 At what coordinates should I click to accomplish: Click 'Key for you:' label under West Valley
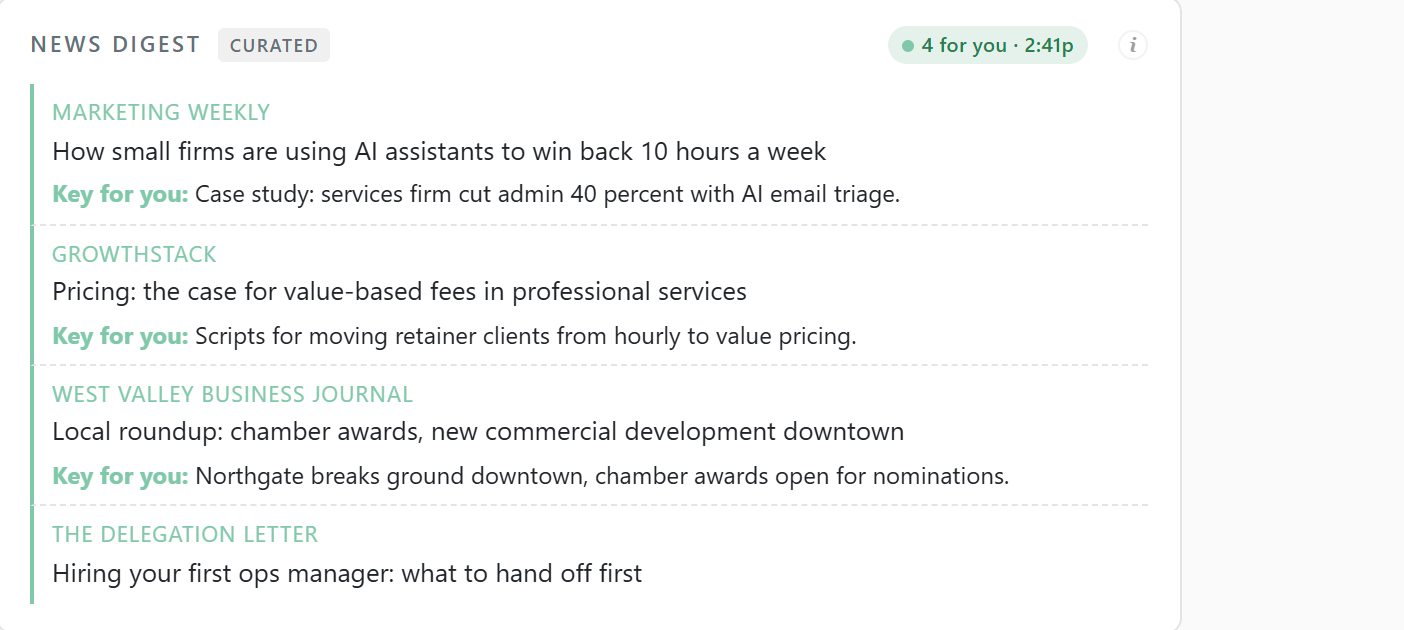point(120,476)
